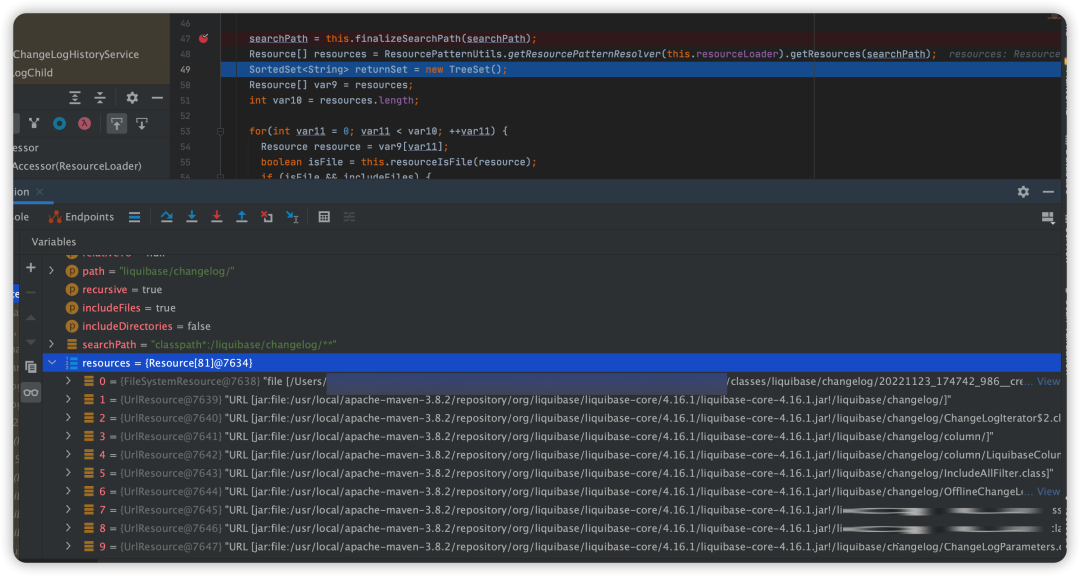Click the Run to Cursor icon
The height and width of the screenshot is (576, 1080).
coord(292,217)
